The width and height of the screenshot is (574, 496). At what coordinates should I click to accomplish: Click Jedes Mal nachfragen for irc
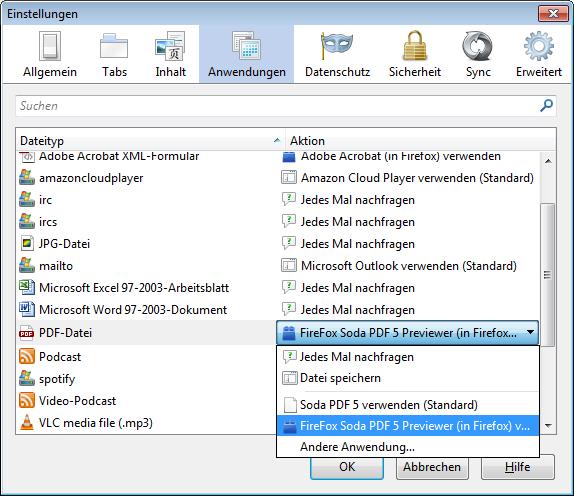coord(358,200)
